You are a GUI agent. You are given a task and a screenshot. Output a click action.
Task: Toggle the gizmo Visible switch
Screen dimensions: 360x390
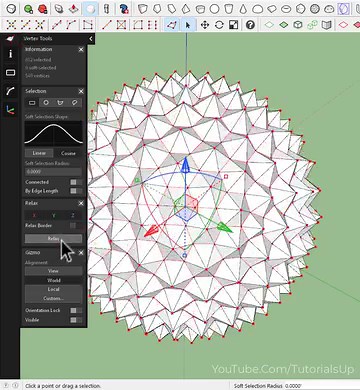(x=76, y=320)
